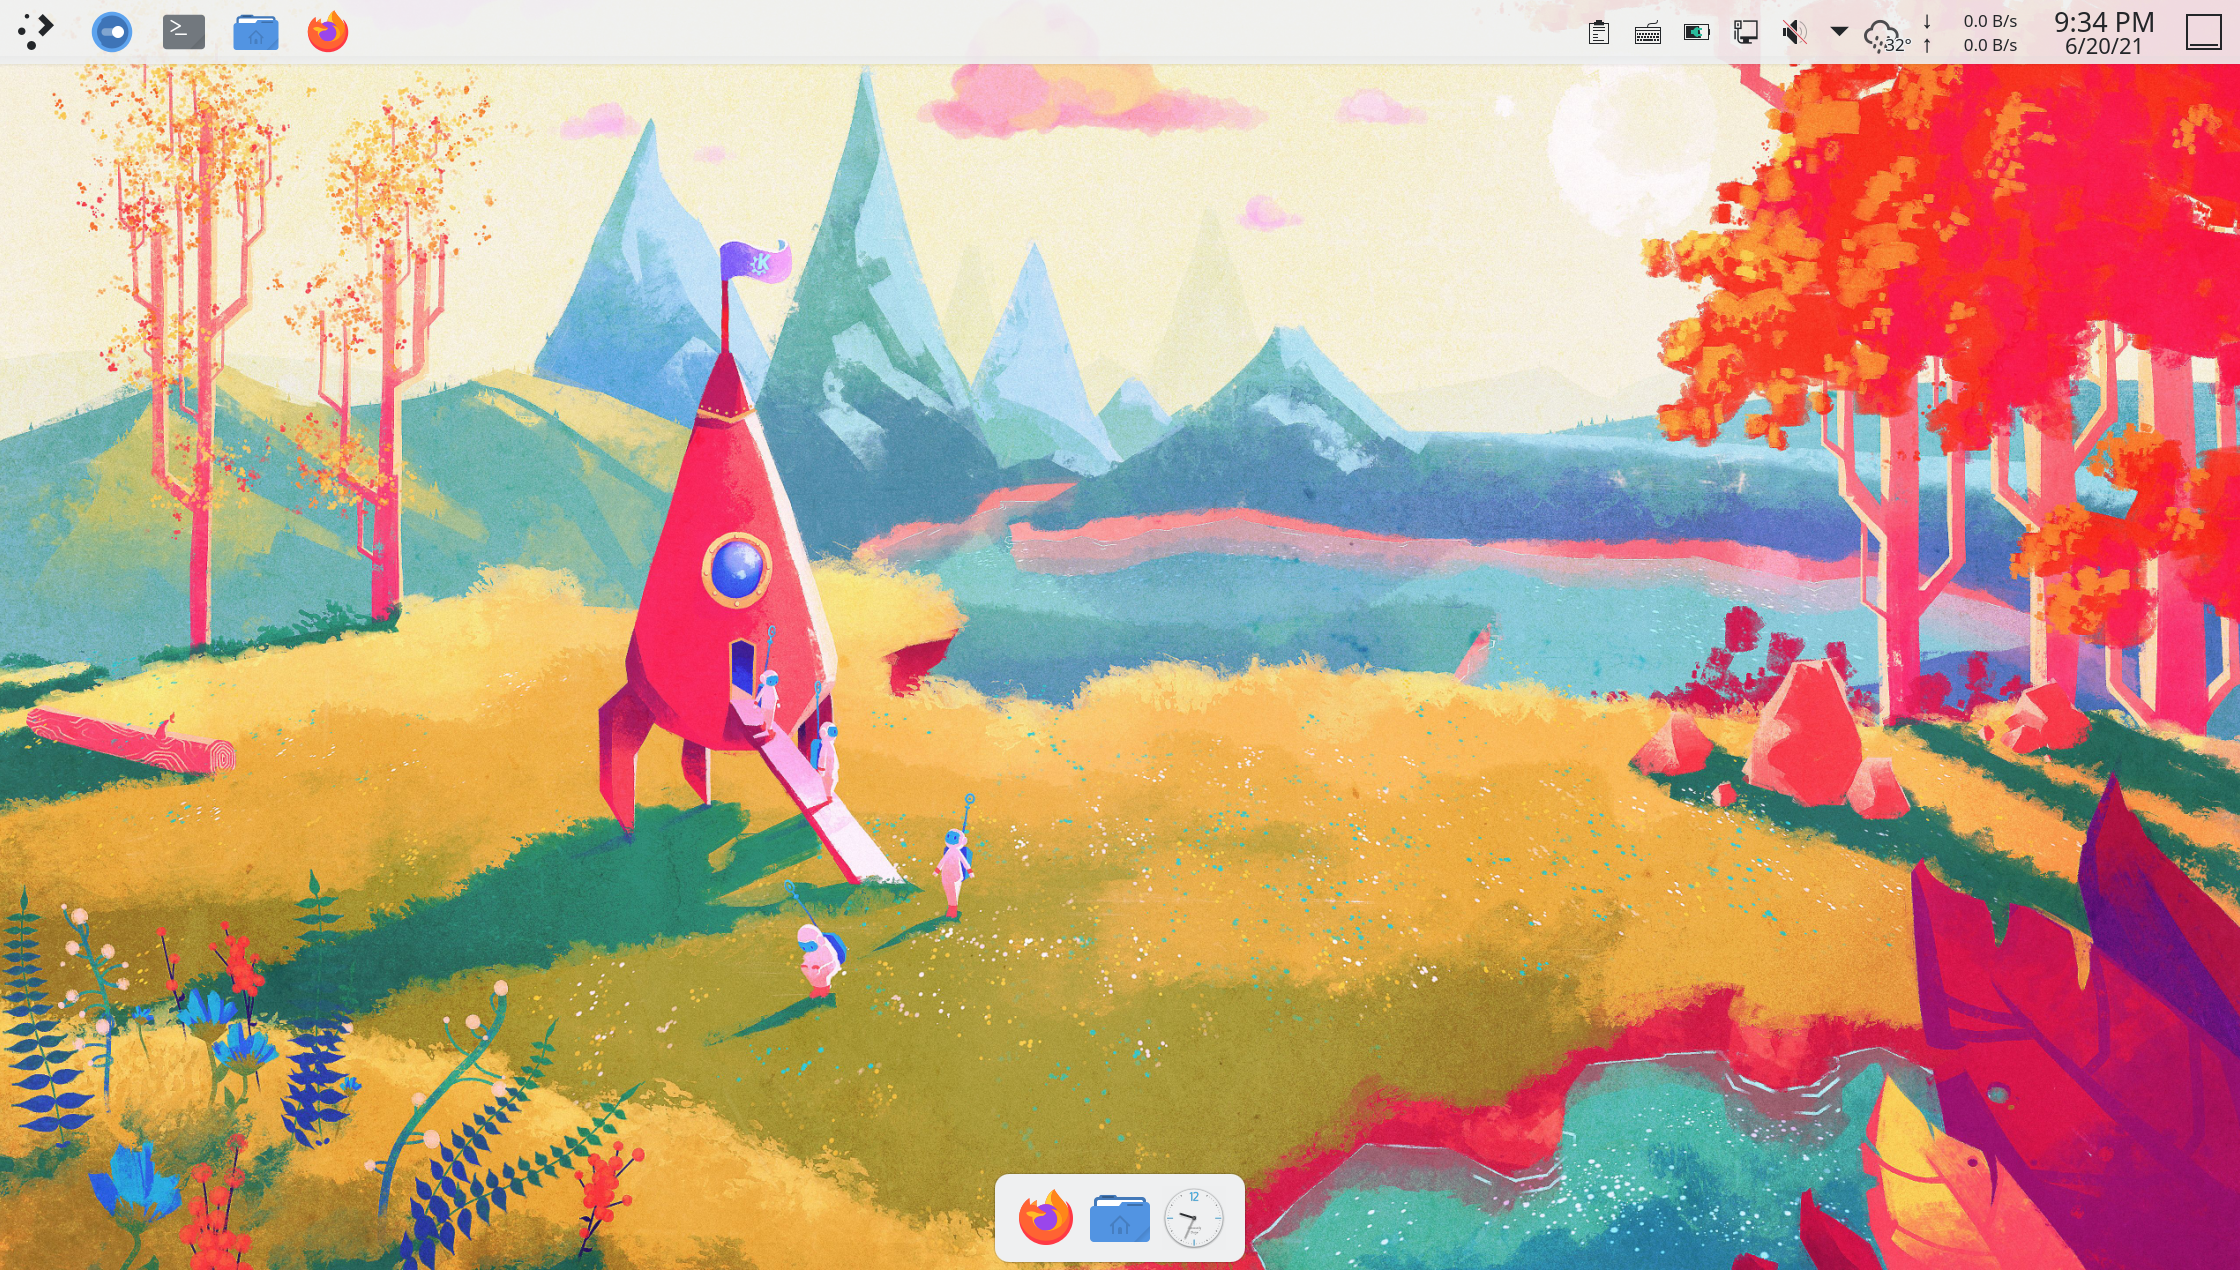This screenshot has height=1270, width=2240.
Task: Open Dolphin file manager in top panel
Action: (256, 32)
